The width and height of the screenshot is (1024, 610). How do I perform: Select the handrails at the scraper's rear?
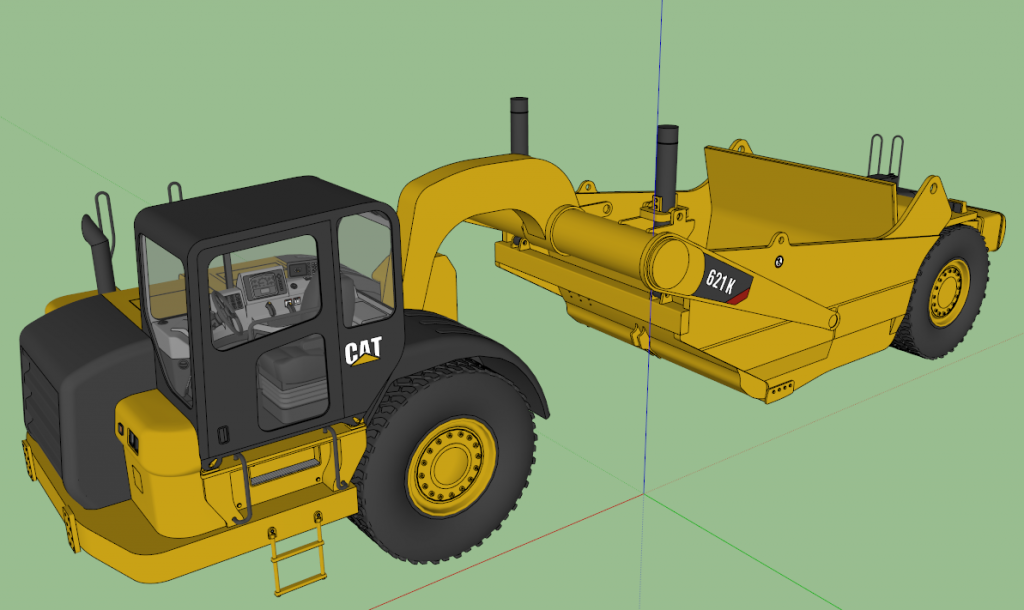point(886,155)
